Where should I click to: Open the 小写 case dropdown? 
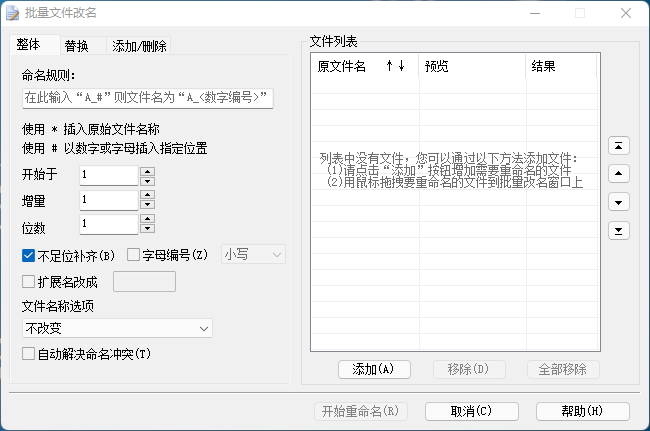point(253,254)
